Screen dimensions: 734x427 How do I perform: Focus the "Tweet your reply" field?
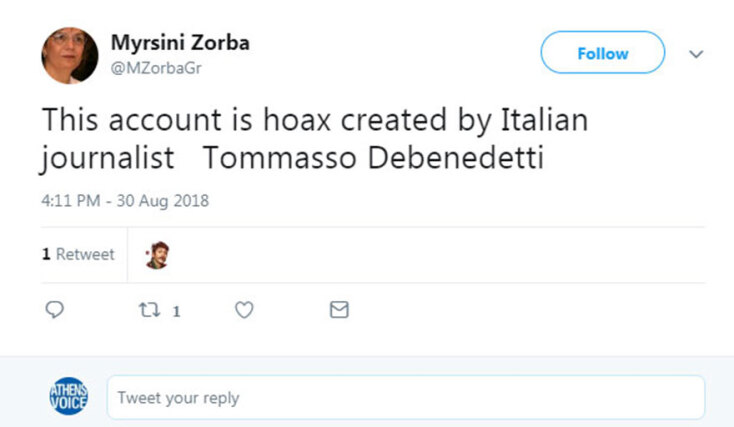405,397
